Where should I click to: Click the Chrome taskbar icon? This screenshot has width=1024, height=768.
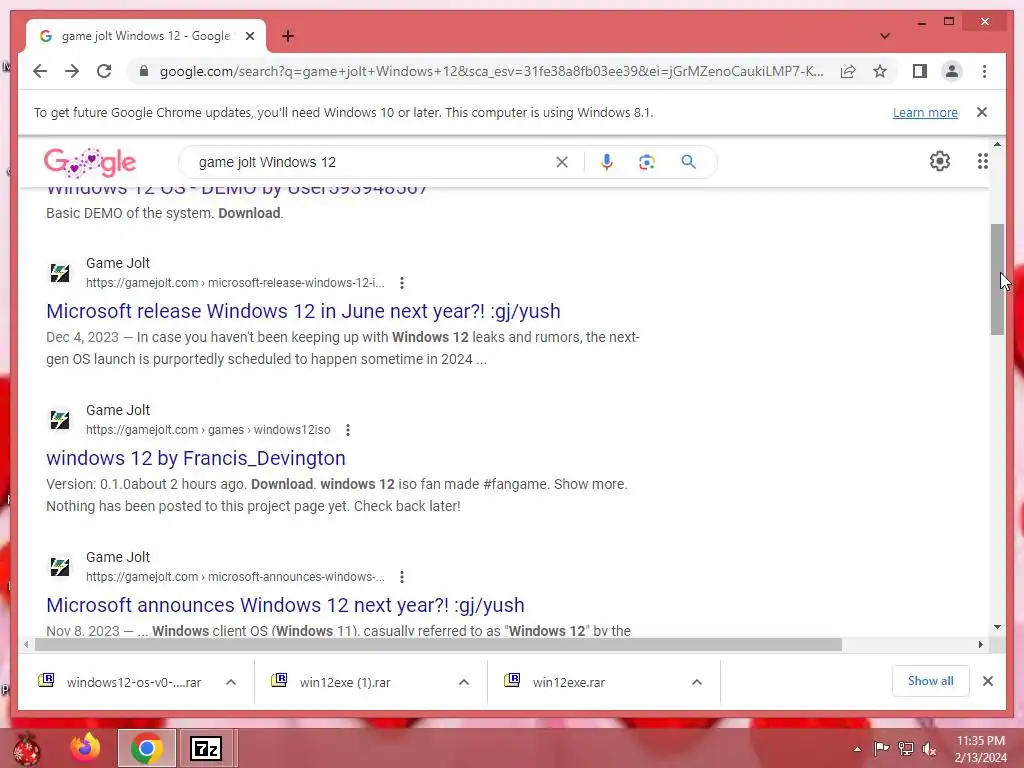[146, 748]
